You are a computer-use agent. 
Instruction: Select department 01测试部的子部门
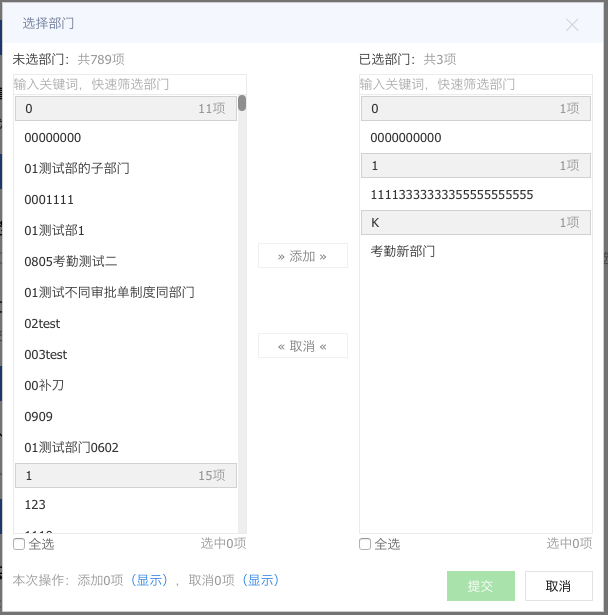point(77,168)
